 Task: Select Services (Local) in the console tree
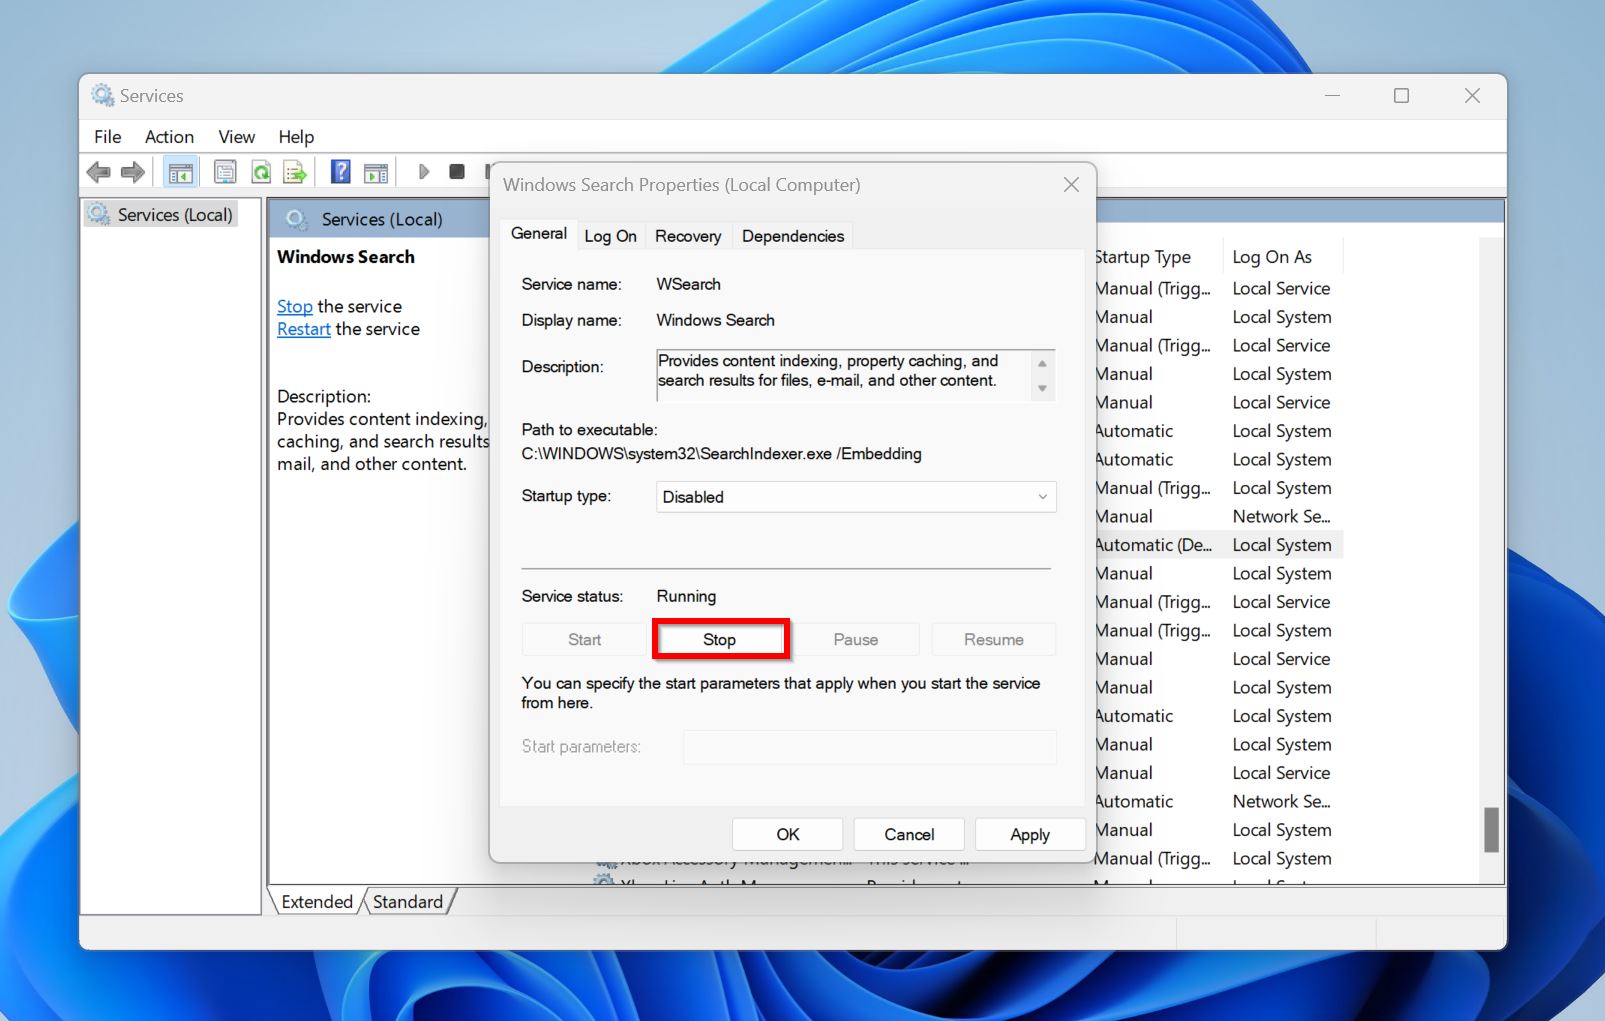pyautogui.click(x=174, y=215)
